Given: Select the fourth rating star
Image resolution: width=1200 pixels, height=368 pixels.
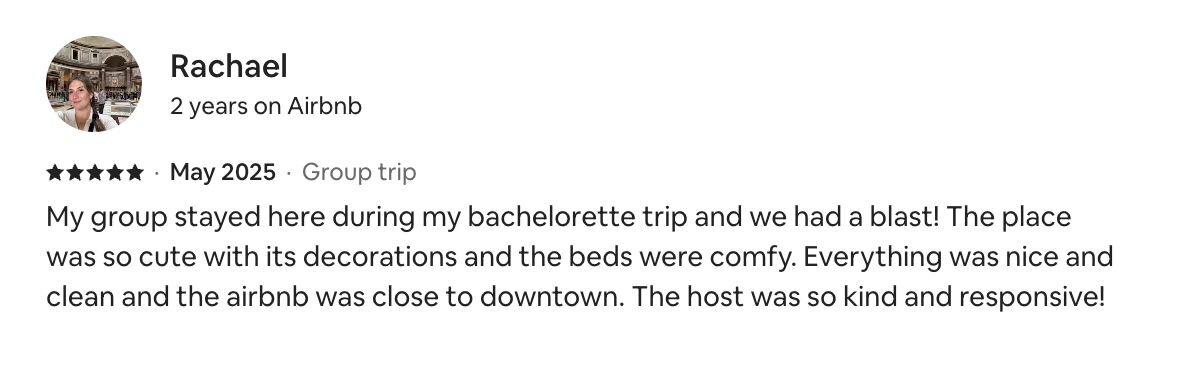Looking at the screenshot, I should (115, 173).
